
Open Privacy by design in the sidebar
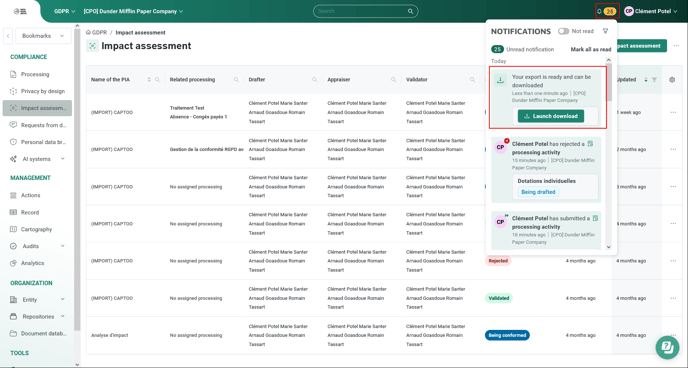(x=37, y=91)
